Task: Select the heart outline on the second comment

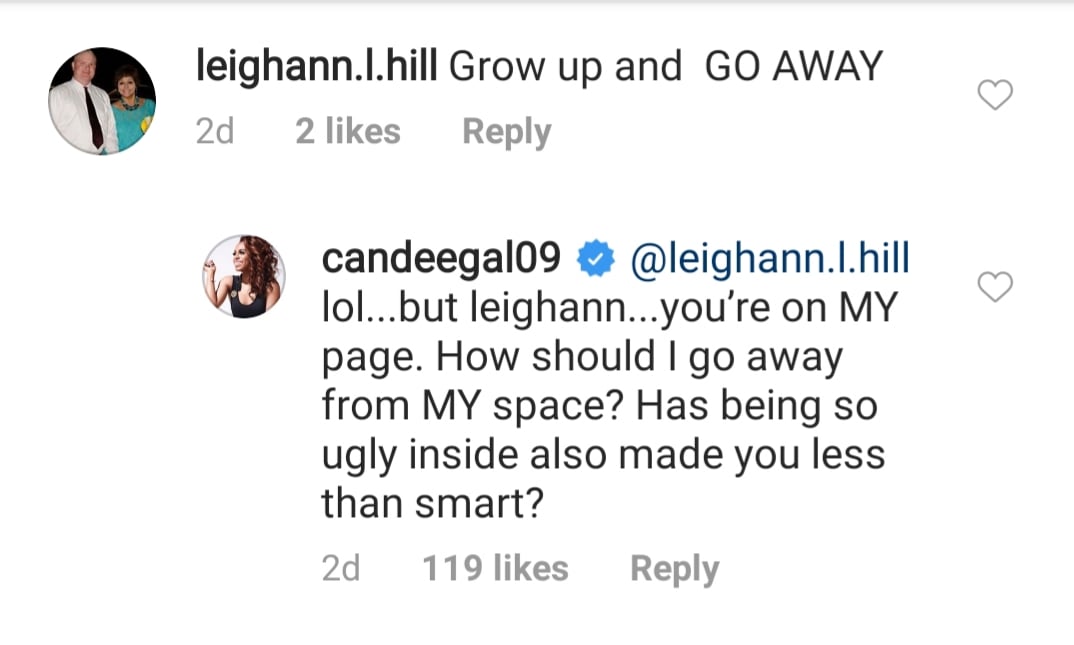Action: click(x=995, y=286)
